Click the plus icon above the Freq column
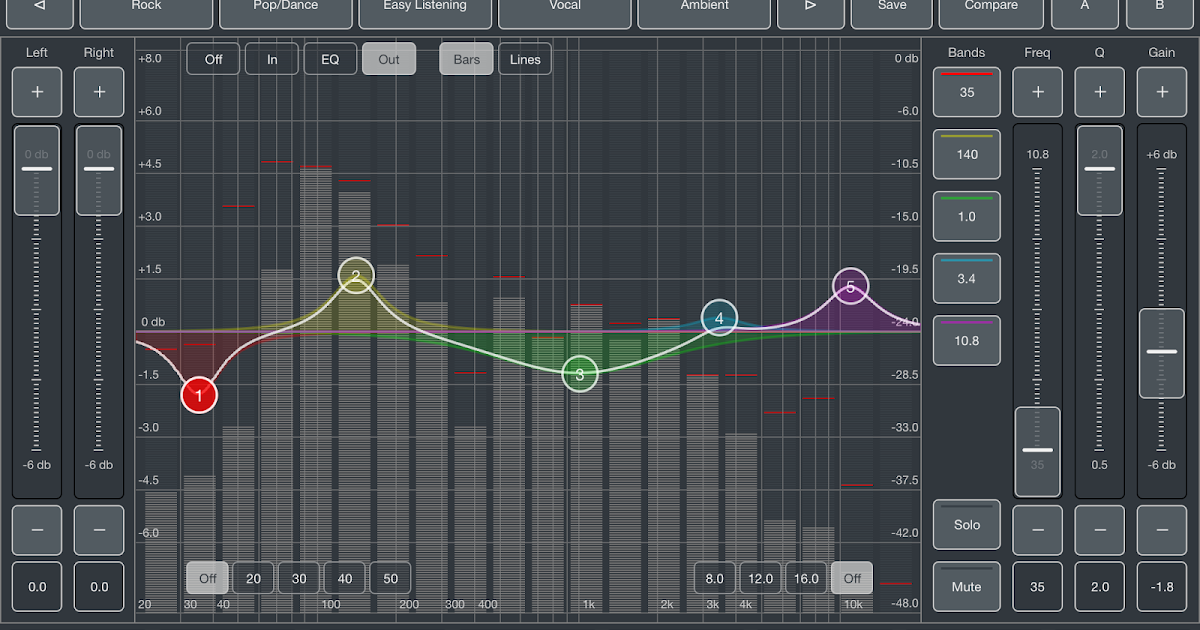The height and width of the screenshot is (630, 1200). (x=1037, y=91)
